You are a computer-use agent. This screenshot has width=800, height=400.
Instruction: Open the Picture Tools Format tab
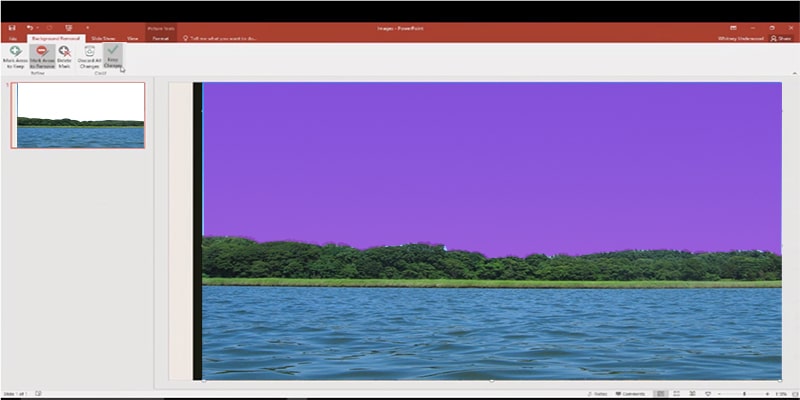161,38
